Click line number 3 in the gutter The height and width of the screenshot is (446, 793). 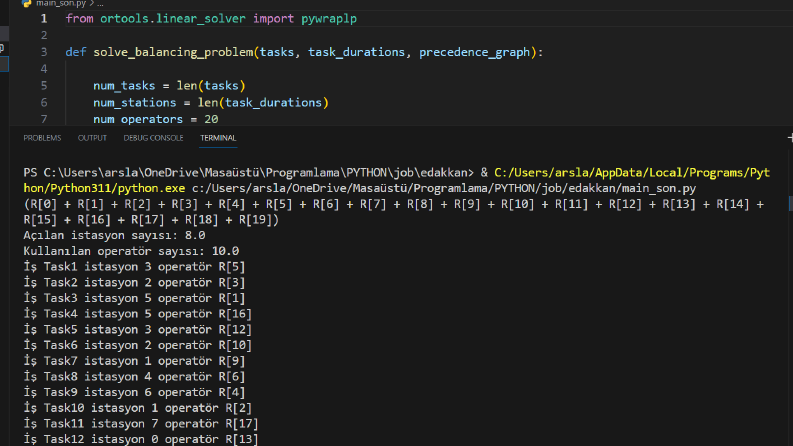pos(44,52)
